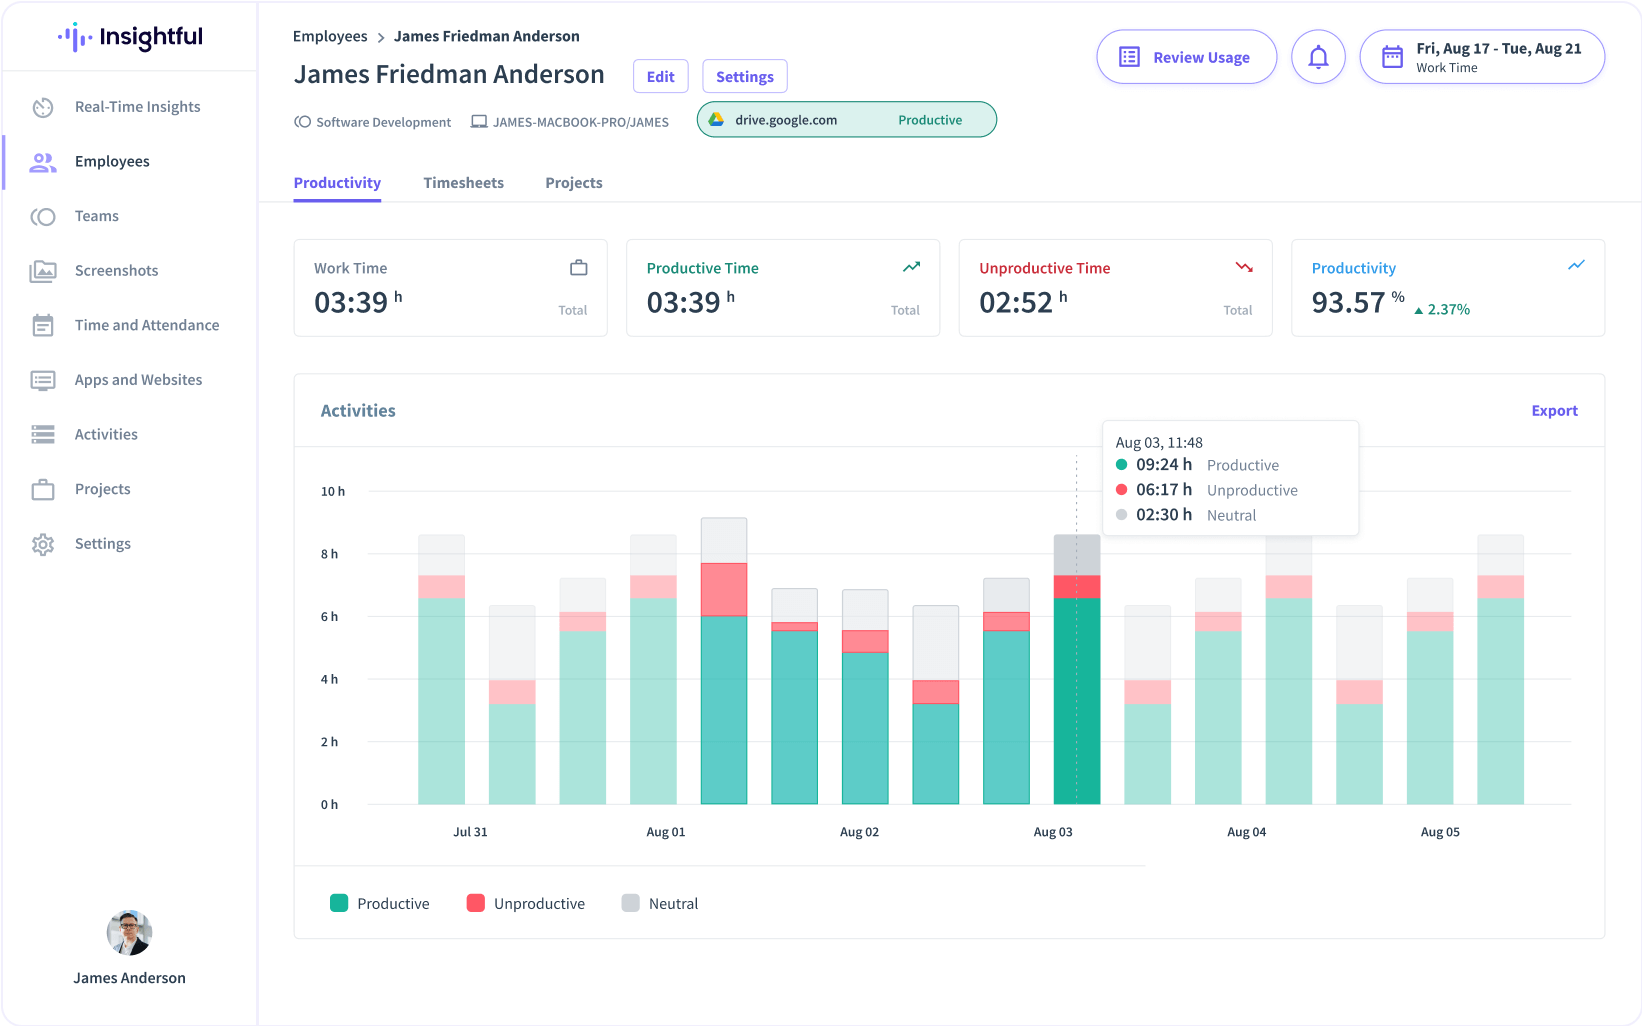Toggle the Unproductive legend item

coord(526,903)
